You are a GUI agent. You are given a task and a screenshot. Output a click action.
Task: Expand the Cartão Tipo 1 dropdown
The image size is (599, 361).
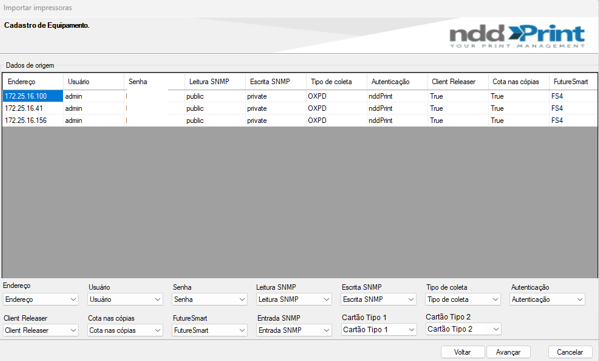pos(378,330)
